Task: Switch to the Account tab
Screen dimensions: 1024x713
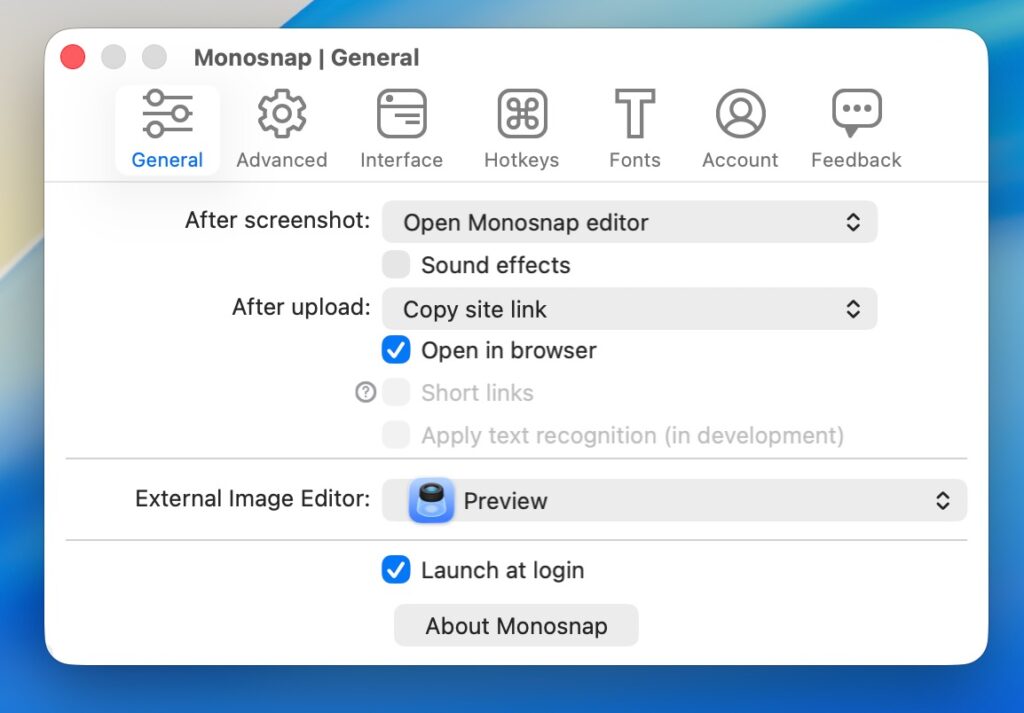Action: coord(740,130)
